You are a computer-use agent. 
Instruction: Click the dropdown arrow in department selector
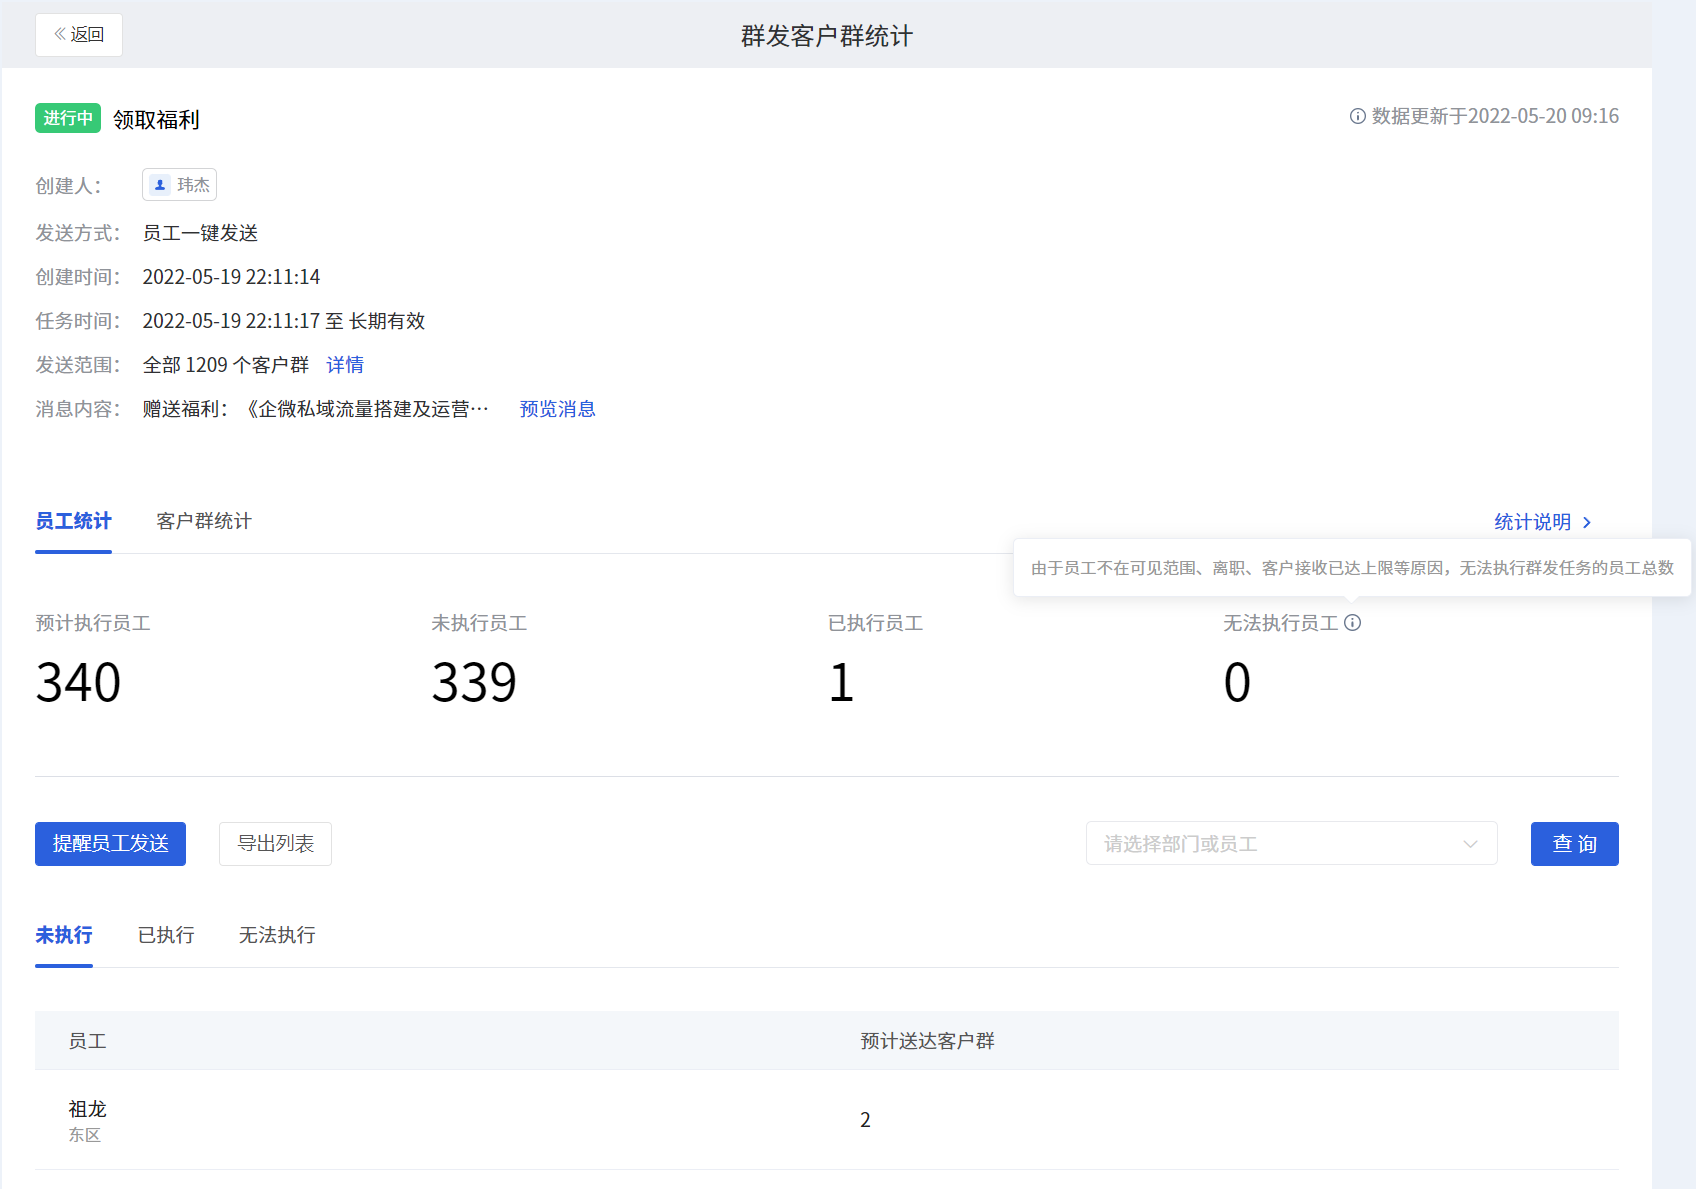1470,844
